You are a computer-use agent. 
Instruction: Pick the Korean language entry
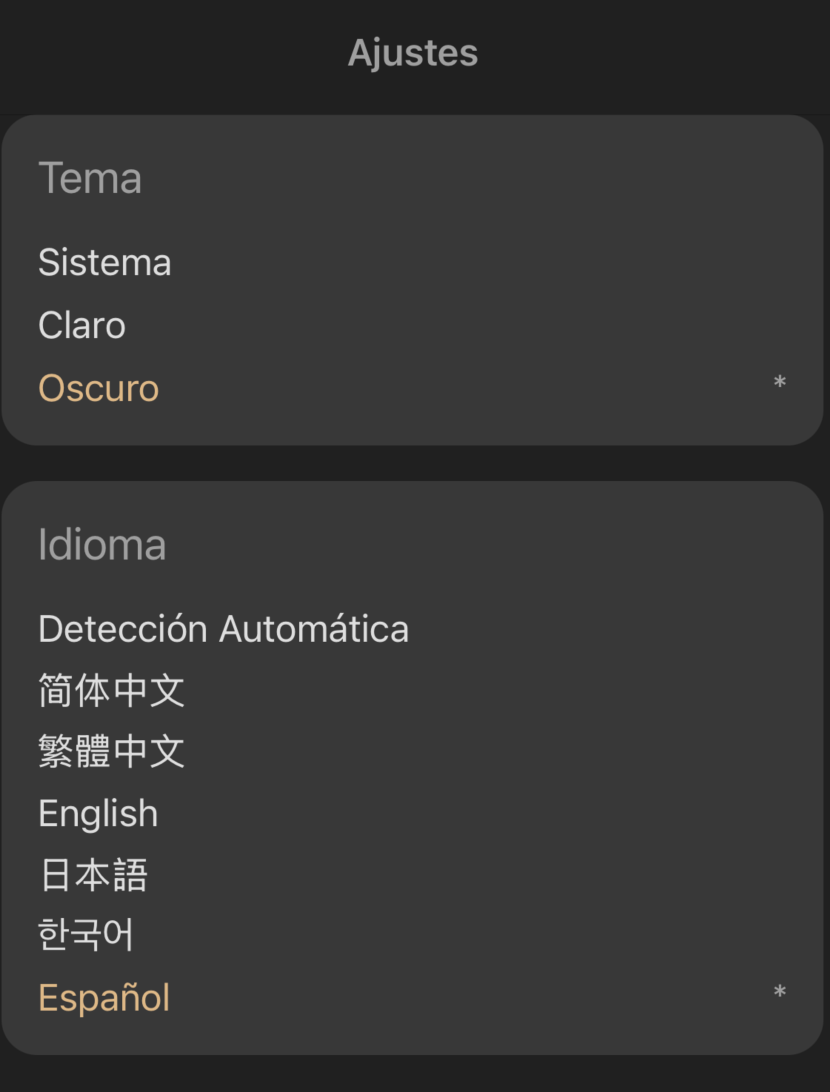tap(86, 936)
